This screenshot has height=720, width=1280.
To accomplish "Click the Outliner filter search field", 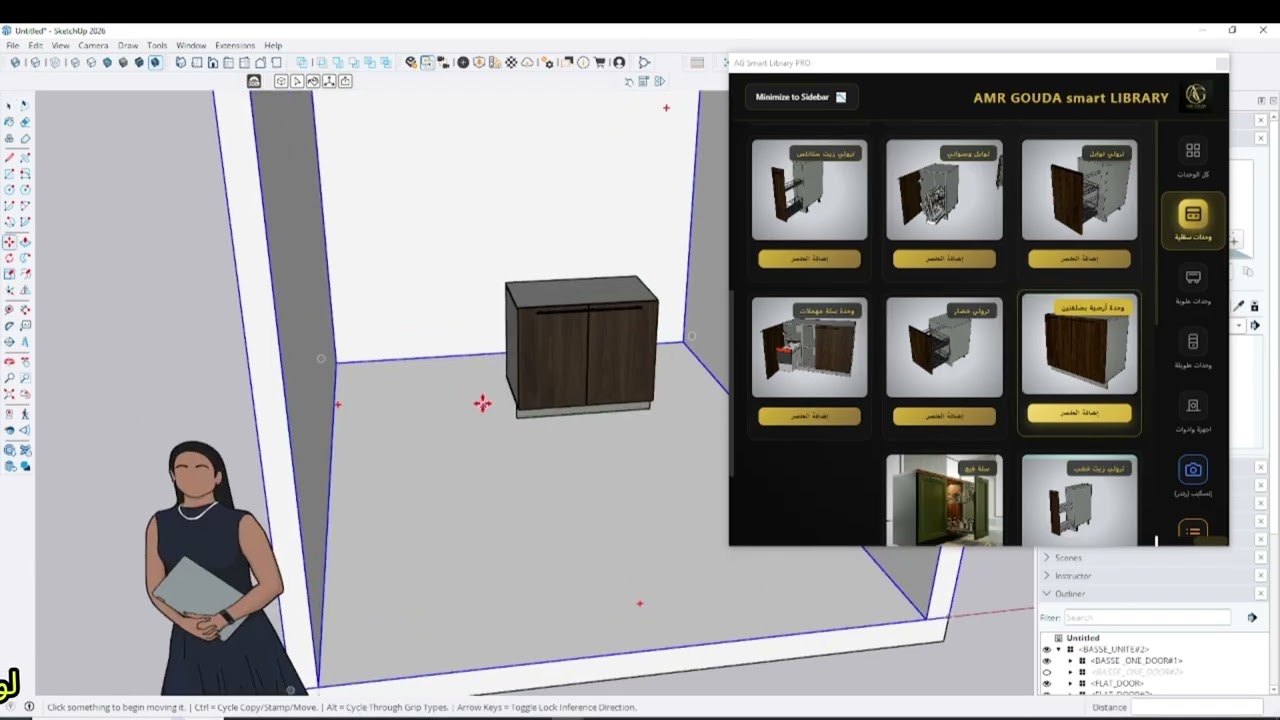I will (x=1146, y=618).
